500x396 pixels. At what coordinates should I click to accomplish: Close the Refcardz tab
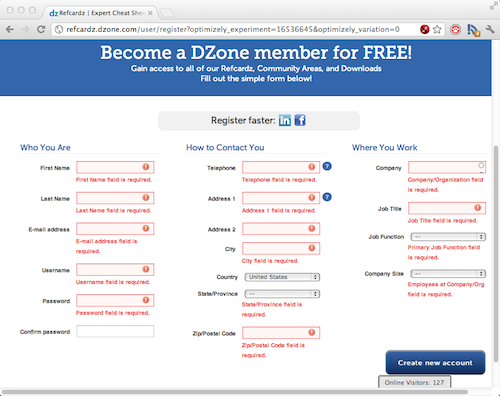(x=150, y=13)
